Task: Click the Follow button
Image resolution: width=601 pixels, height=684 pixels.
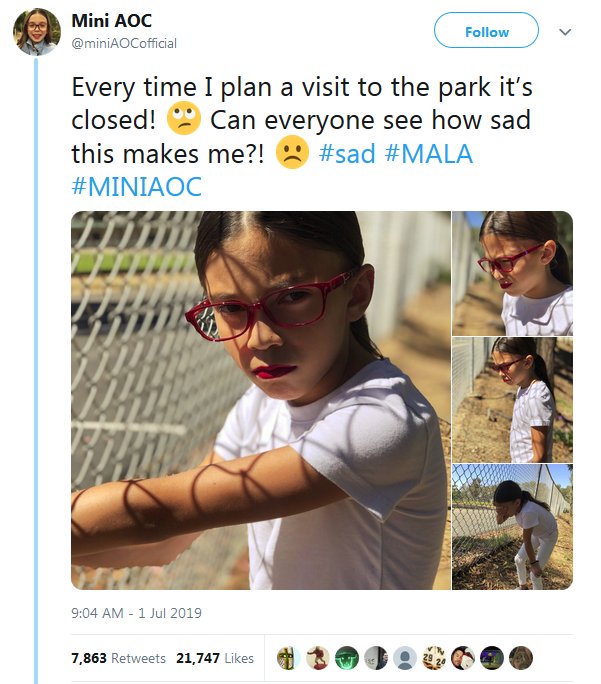Action: [486, 32]
